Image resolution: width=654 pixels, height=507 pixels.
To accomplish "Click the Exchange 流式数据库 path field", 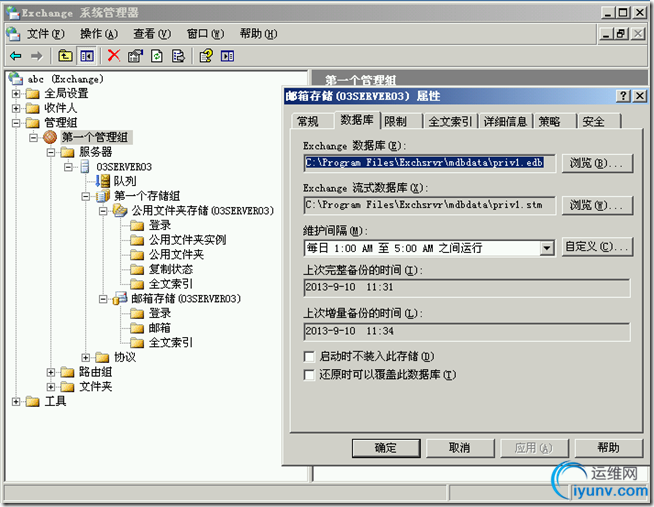I will (430, 205).
